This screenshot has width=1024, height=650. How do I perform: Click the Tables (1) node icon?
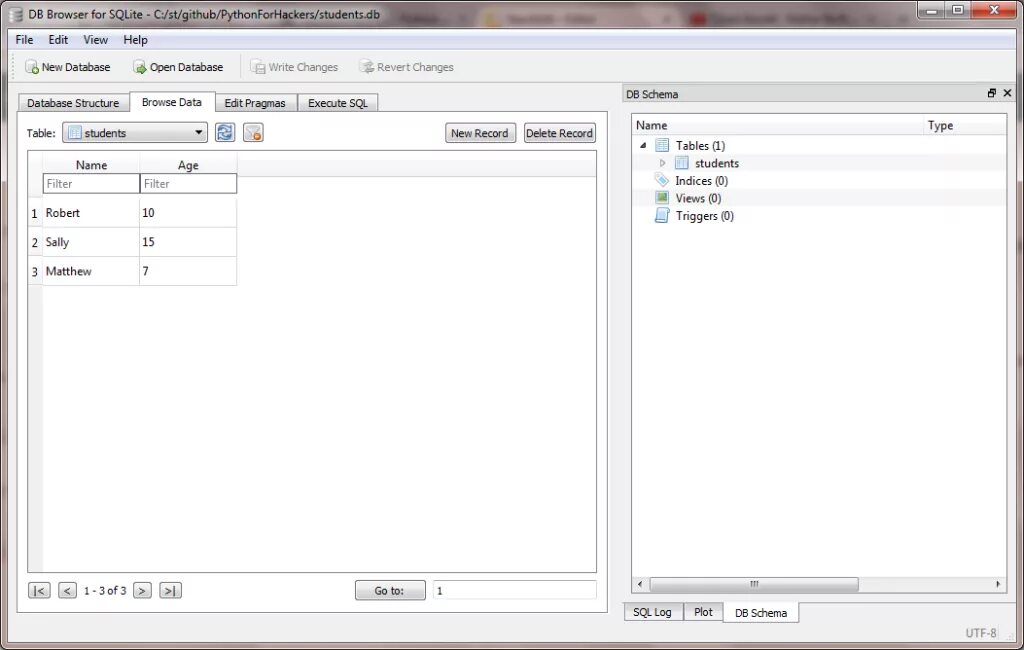pos(662,146)
